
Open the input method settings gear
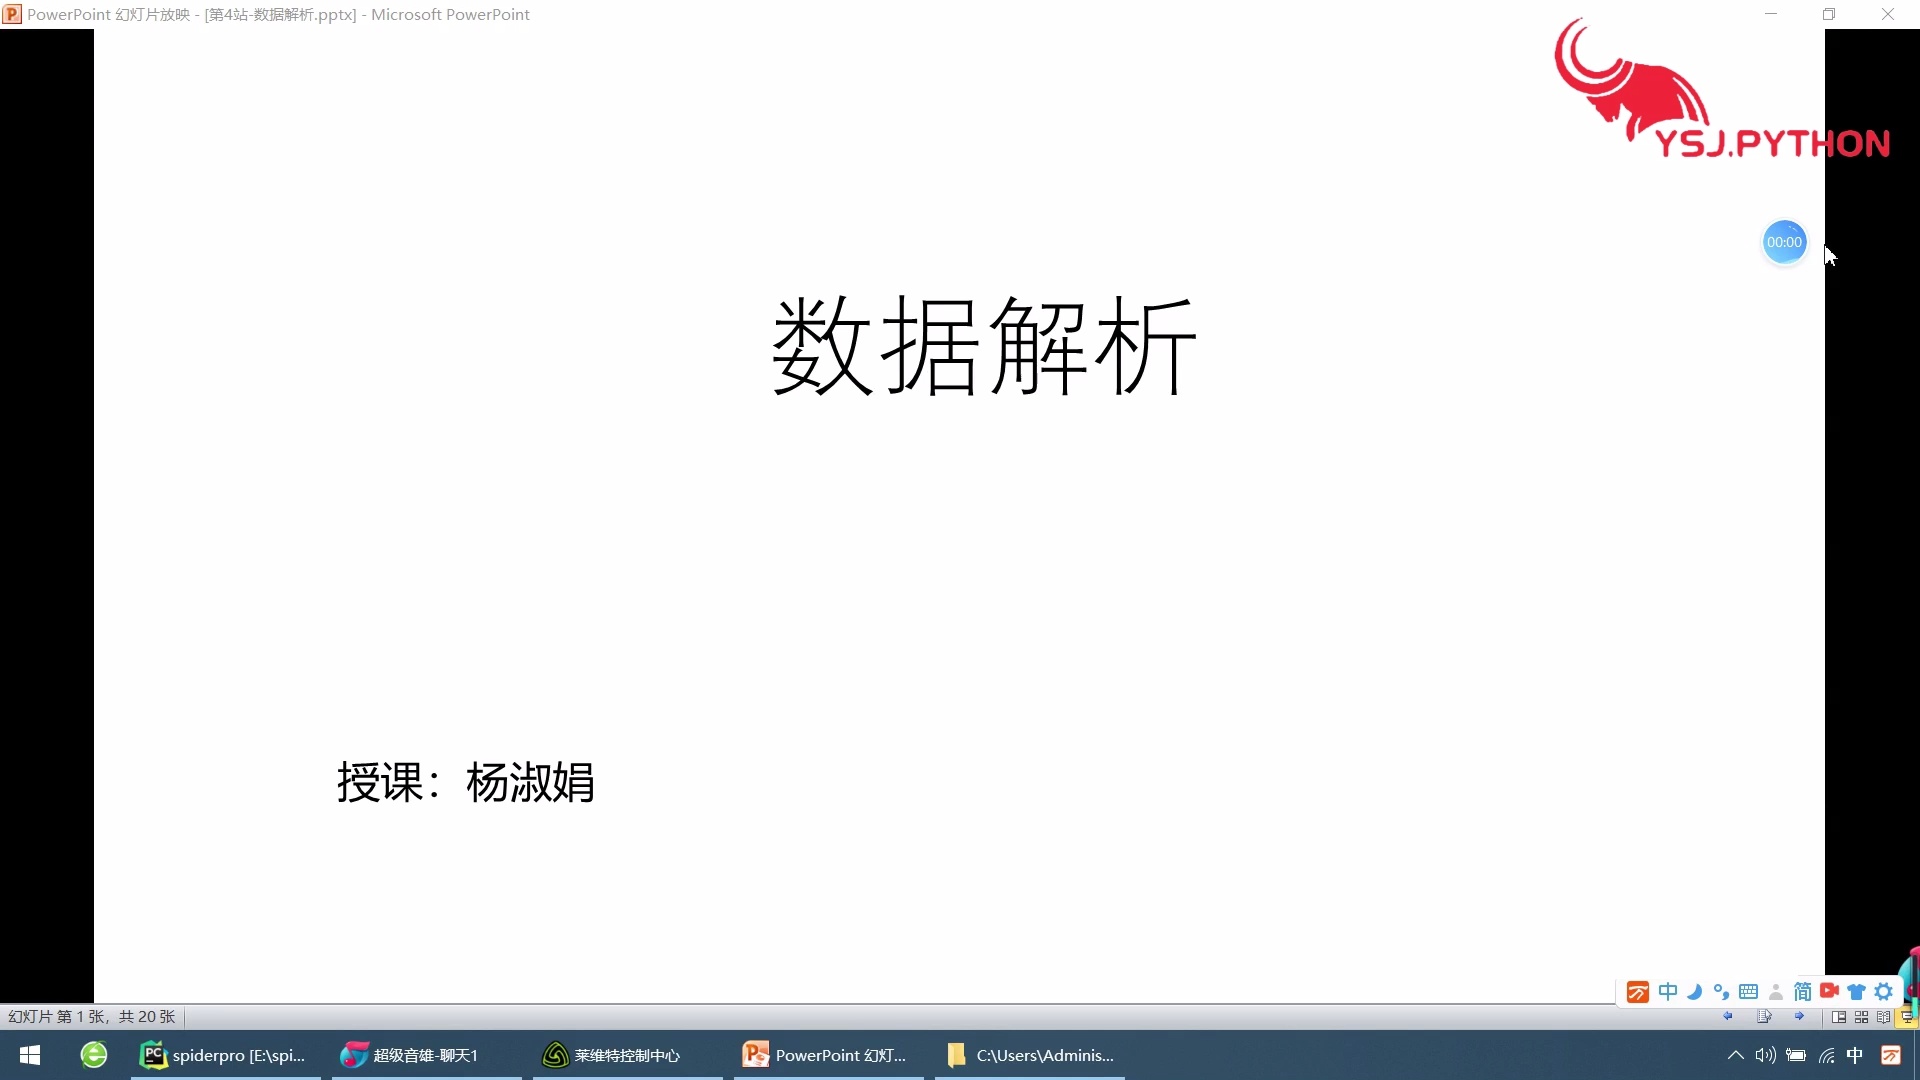(x=1883, y=992)
